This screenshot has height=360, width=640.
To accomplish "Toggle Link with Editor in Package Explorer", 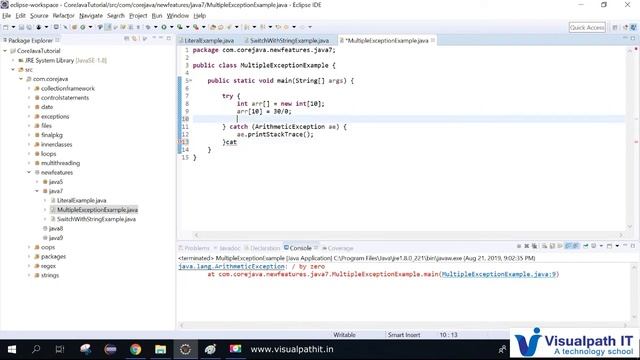I will tap(134, 38).
